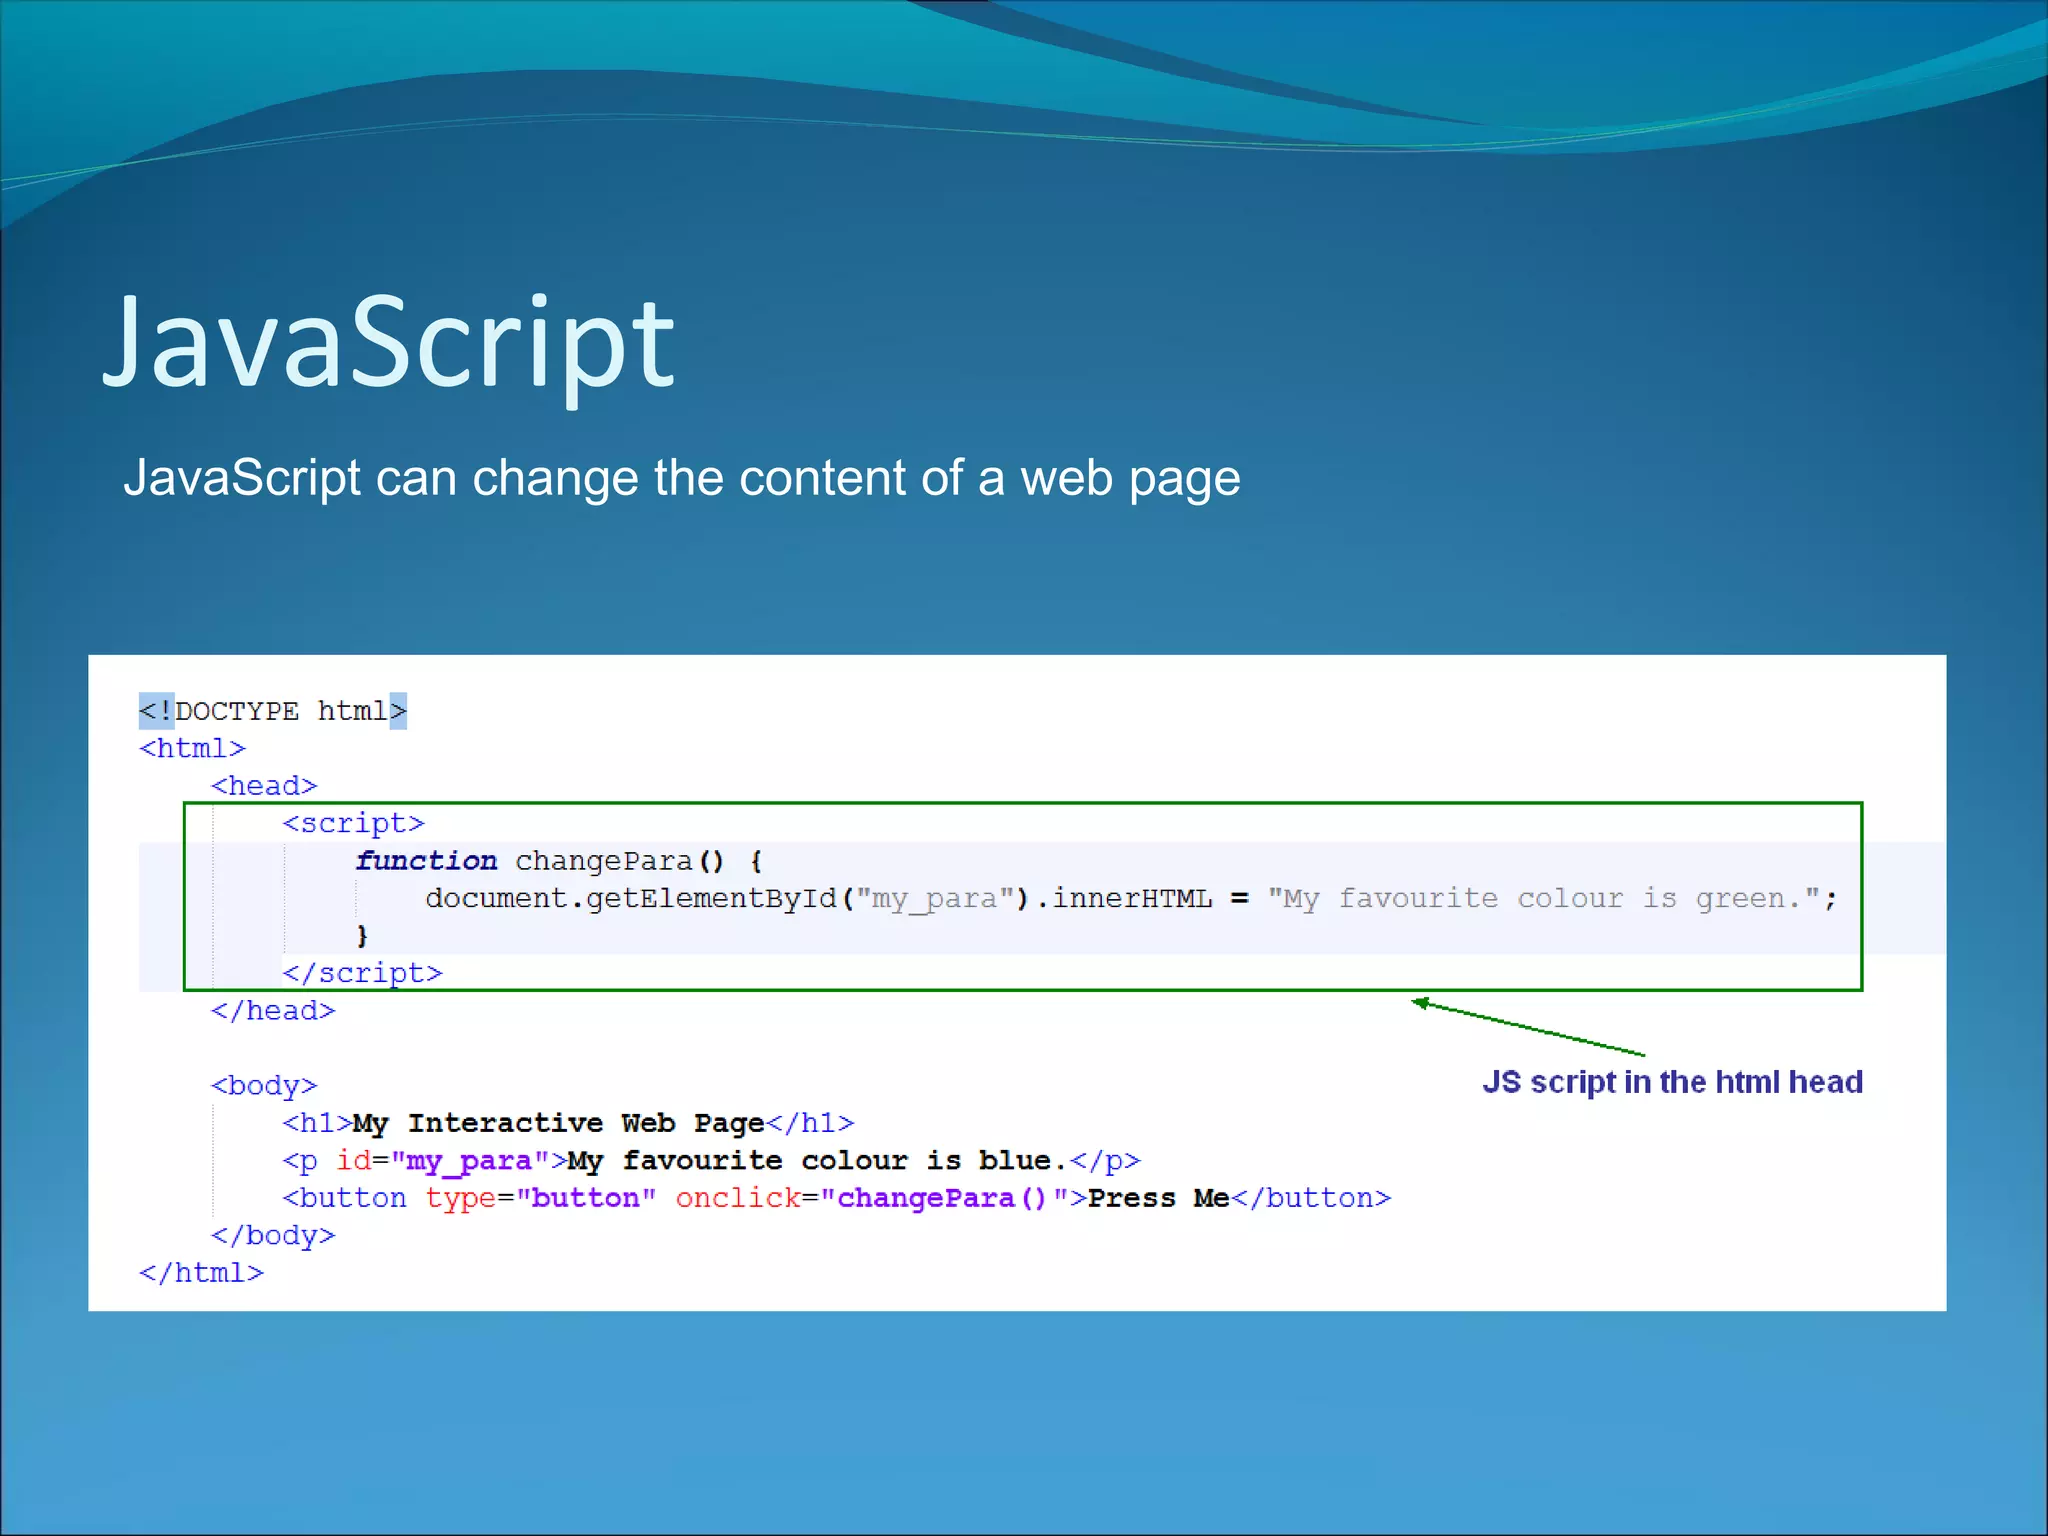Click the 'JS script in the html head' annotation

(x=1672, y=1082)
